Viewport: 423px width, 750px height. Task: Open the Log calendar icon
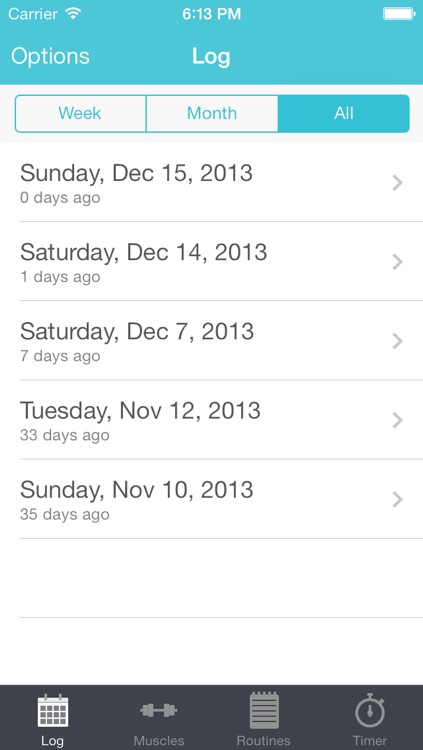click(x=53, y=711)
